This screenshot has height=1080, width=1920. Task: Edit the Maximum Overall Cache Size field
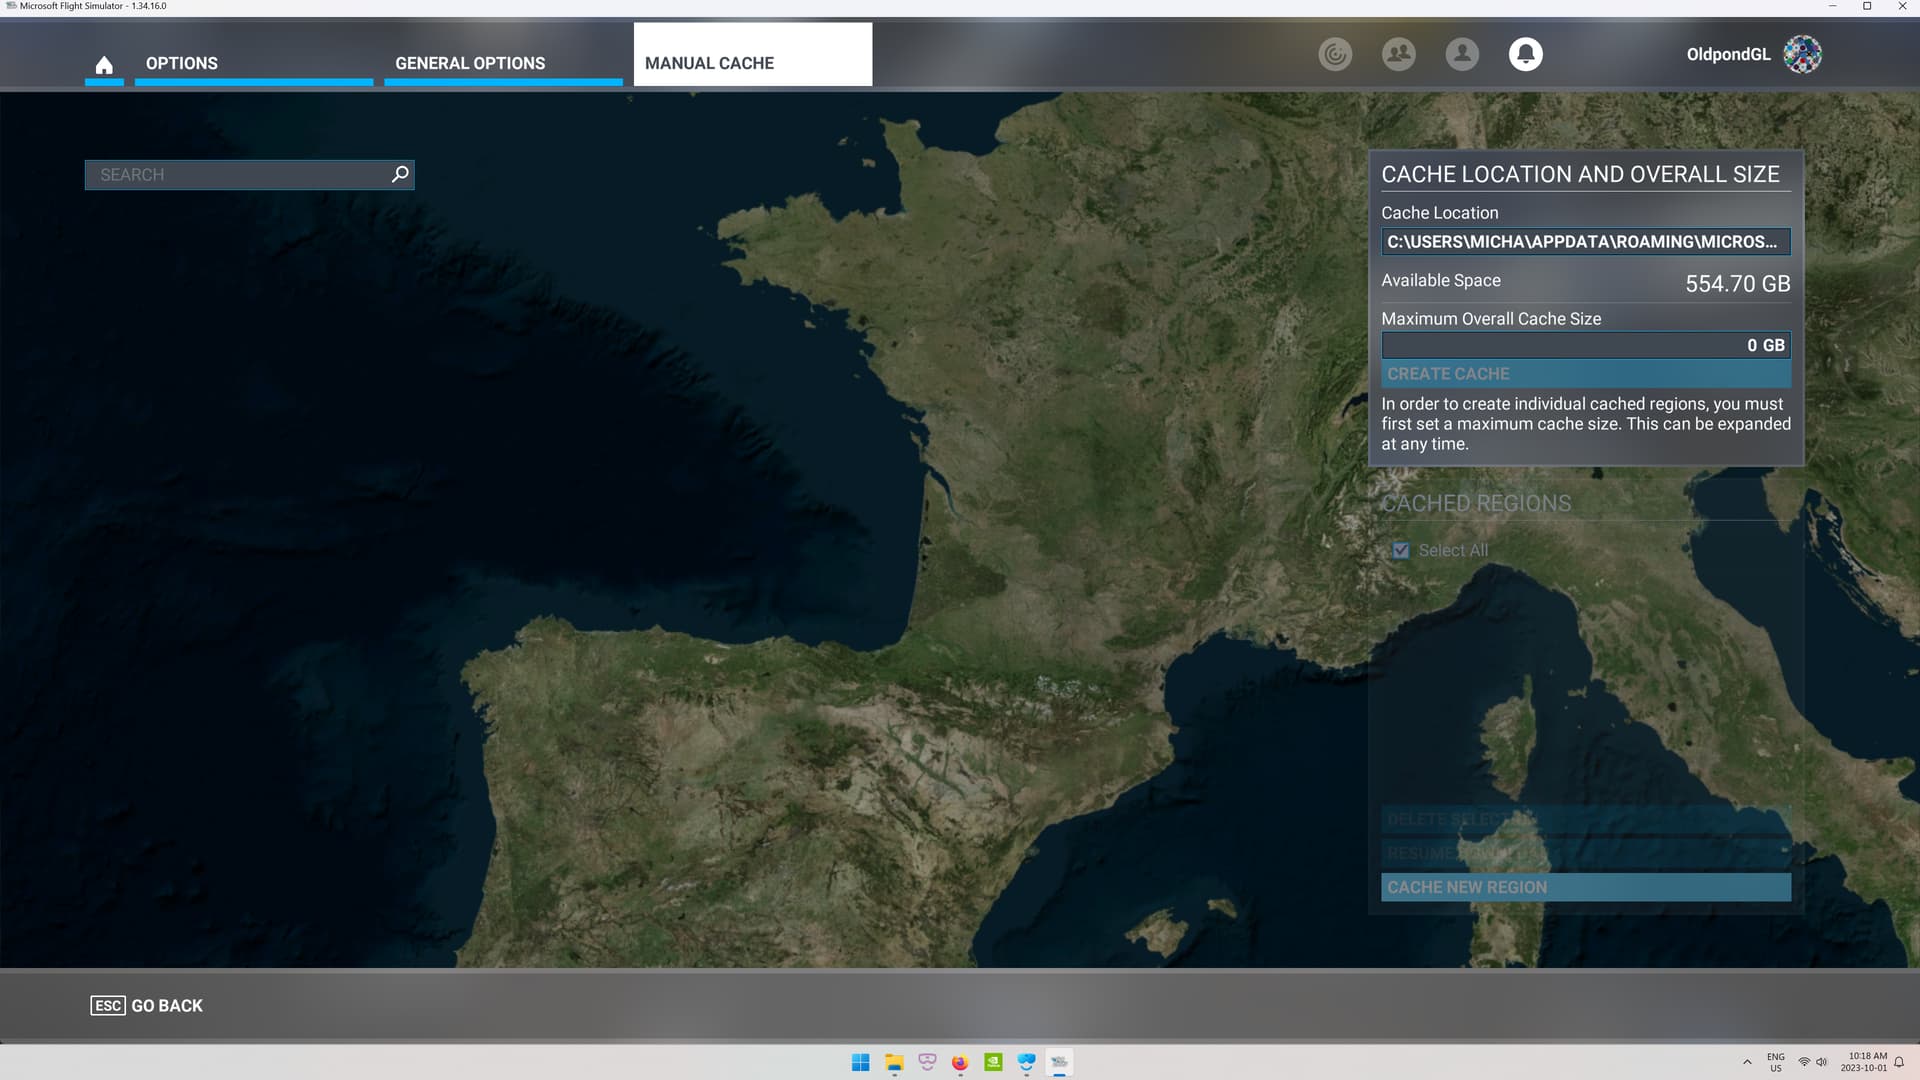click(x=1586, y=345)
